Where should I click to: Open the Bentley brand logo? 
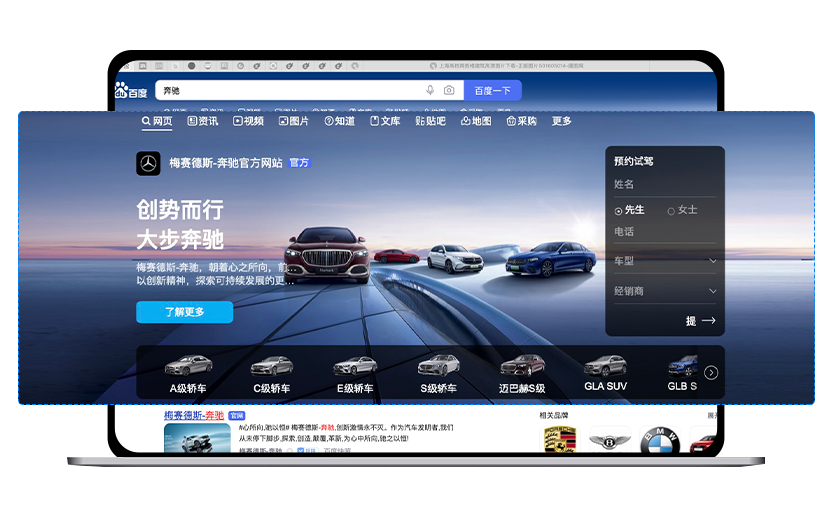[x=609, y=440]
